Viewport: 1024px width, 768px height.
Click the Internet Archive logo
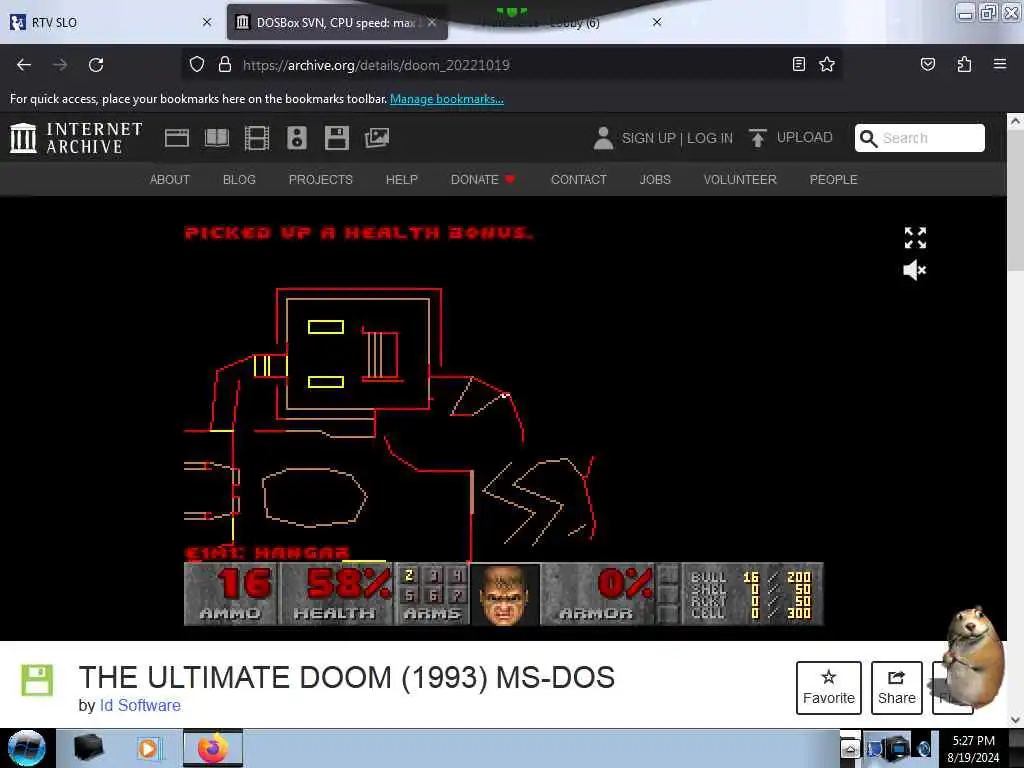tap(76, 138)
